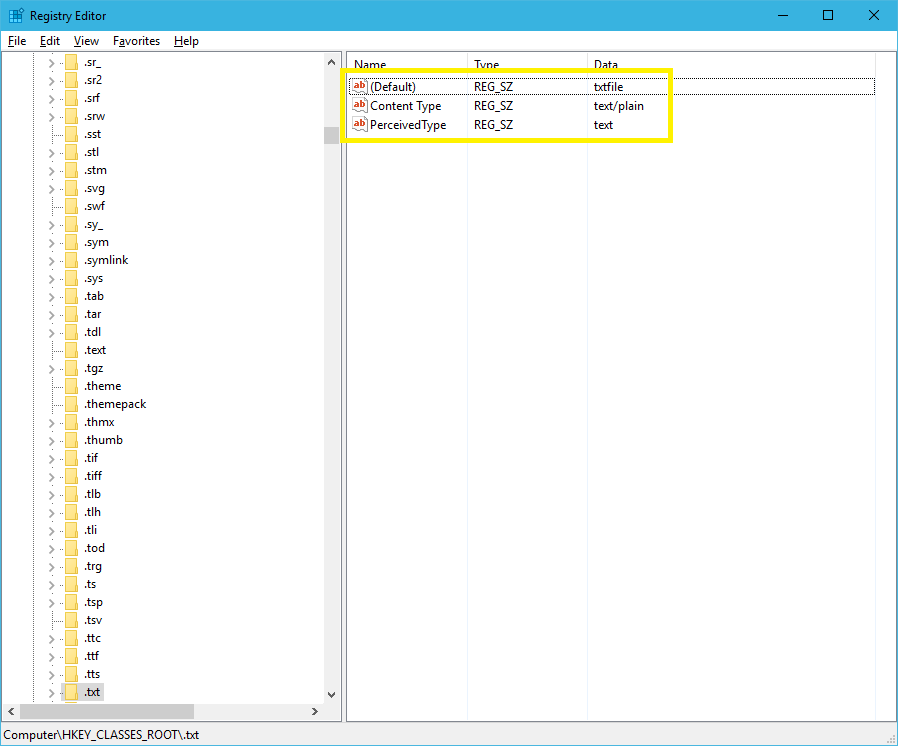Image resolution: width=898 pixels, height=746 pixels.
Task: Expand the .thmx key
Action: click(52, 423)
